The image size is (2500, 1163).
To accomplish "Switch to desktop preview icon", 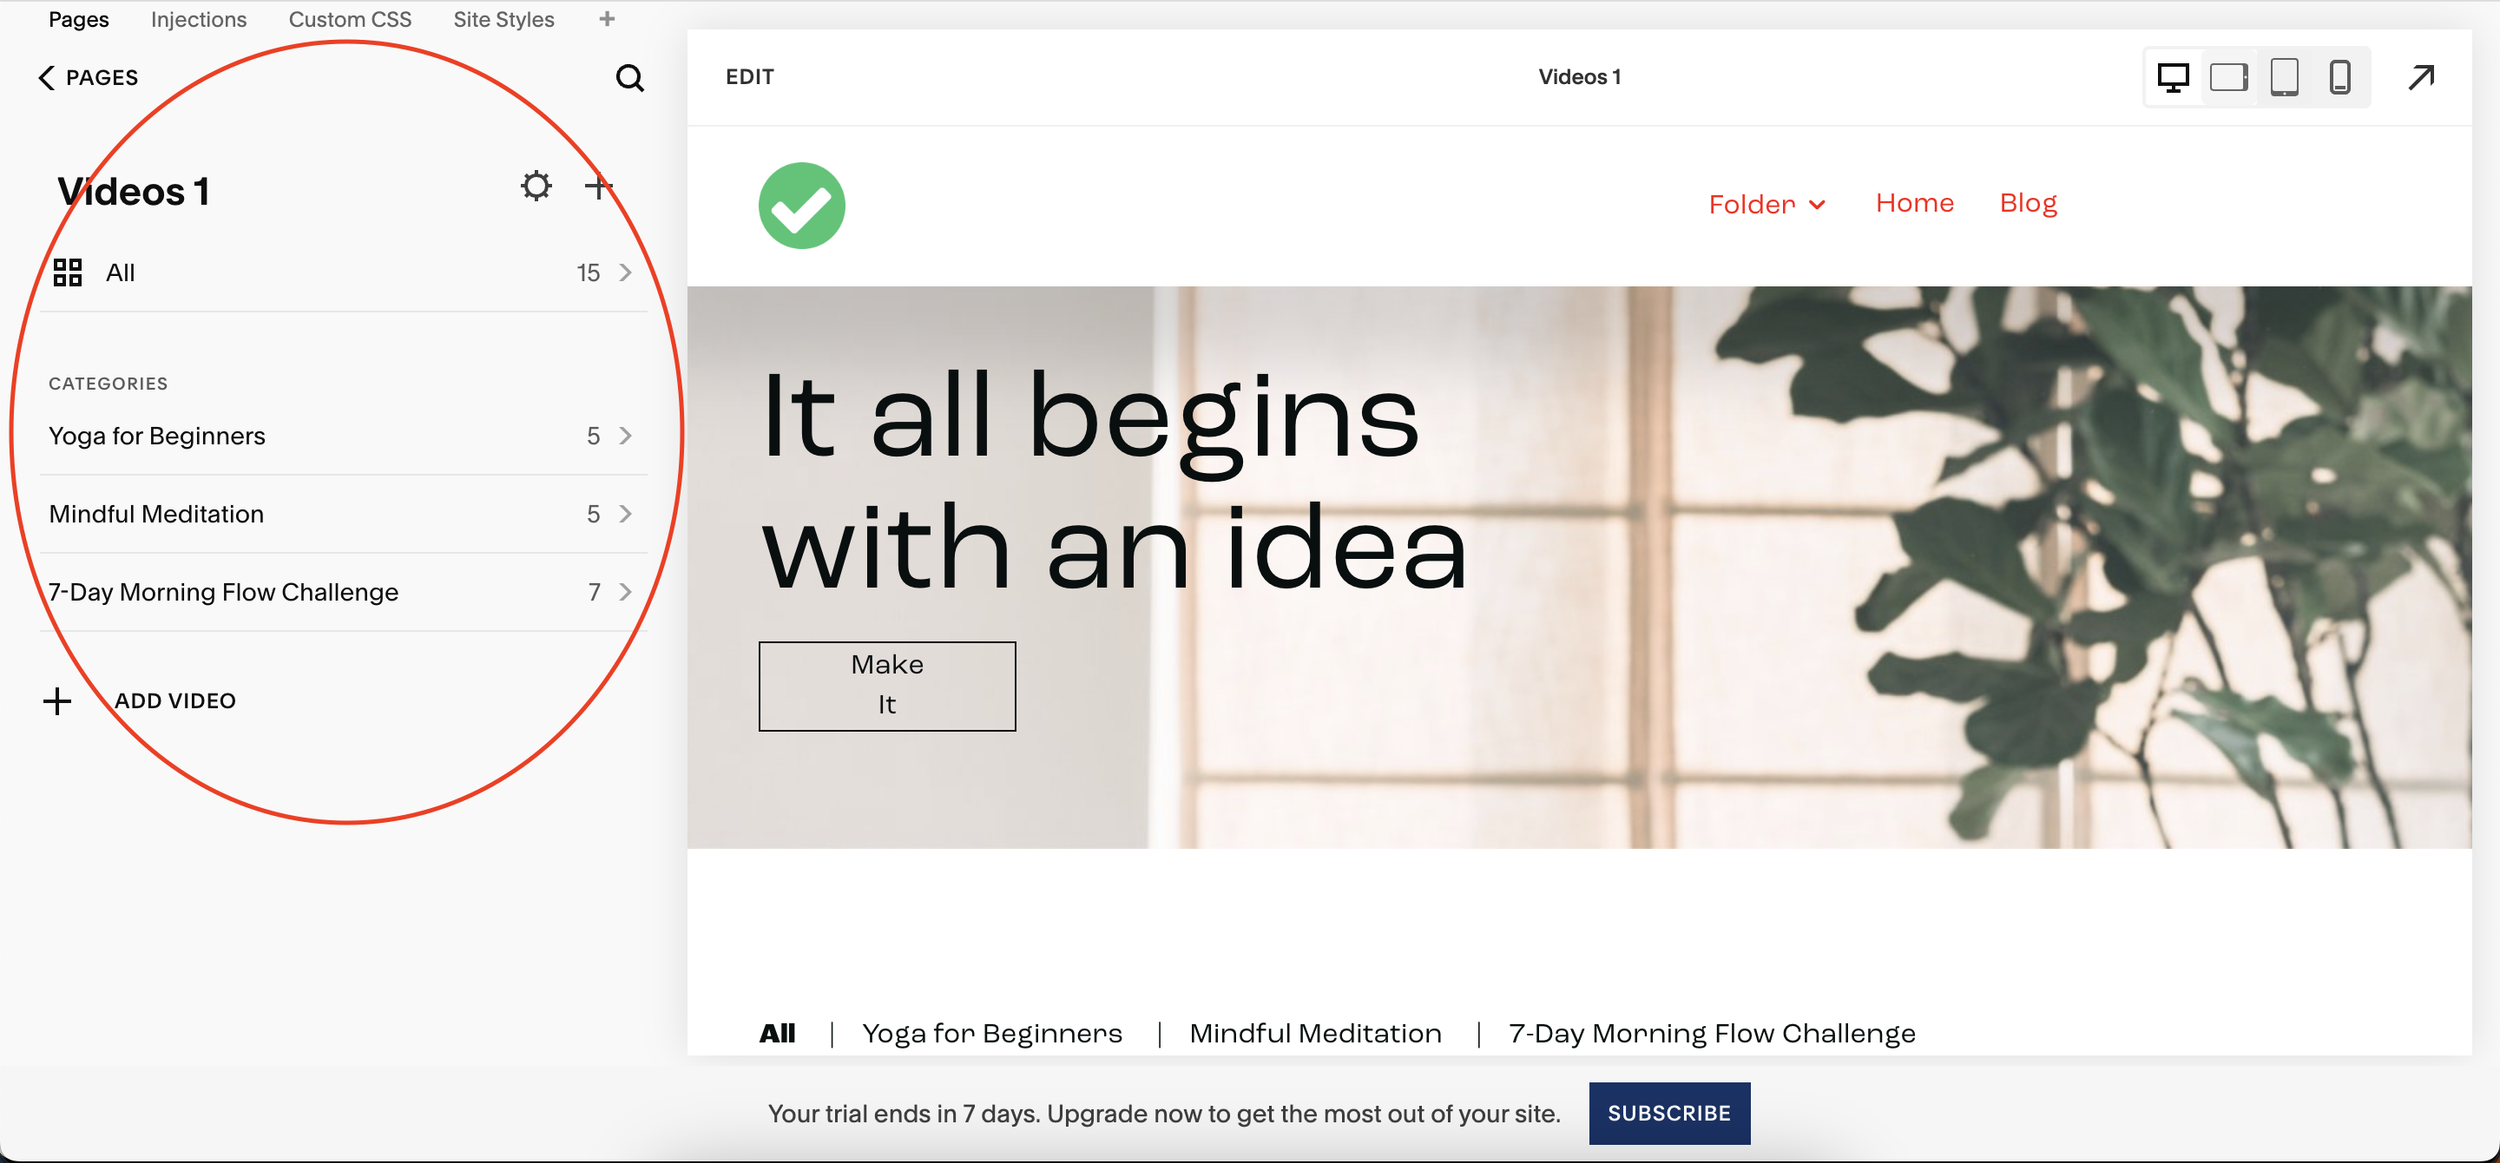I will click(2173, 77).
